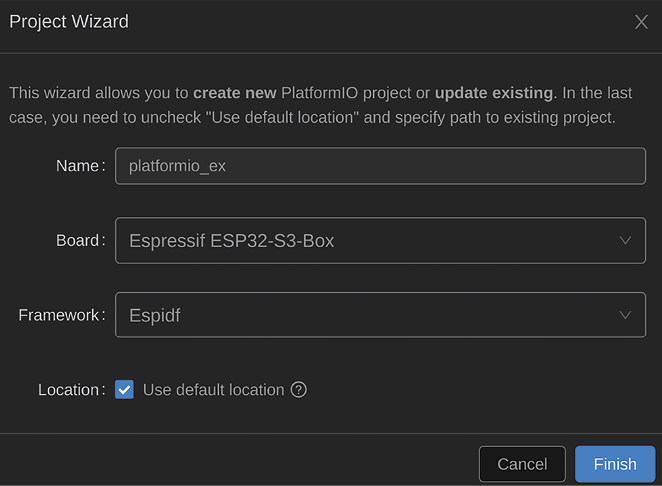
Task: Click the bold "update existing" text
Action: (493, 93)
